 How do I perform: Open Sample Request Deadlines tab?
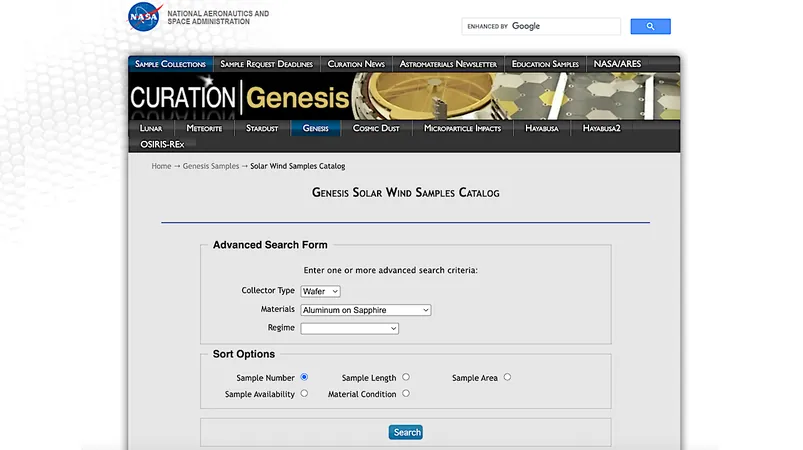266,64
